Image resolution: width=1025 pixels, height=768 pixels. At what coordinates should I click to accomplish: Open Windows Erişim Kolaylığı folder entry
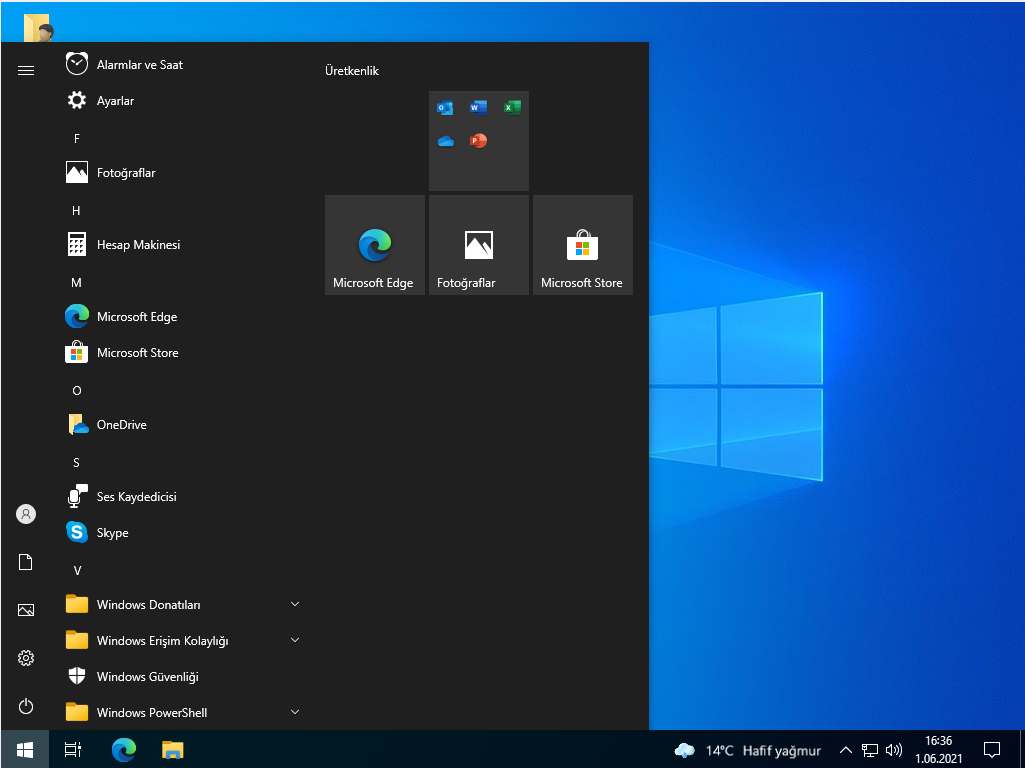coord(183,640)
